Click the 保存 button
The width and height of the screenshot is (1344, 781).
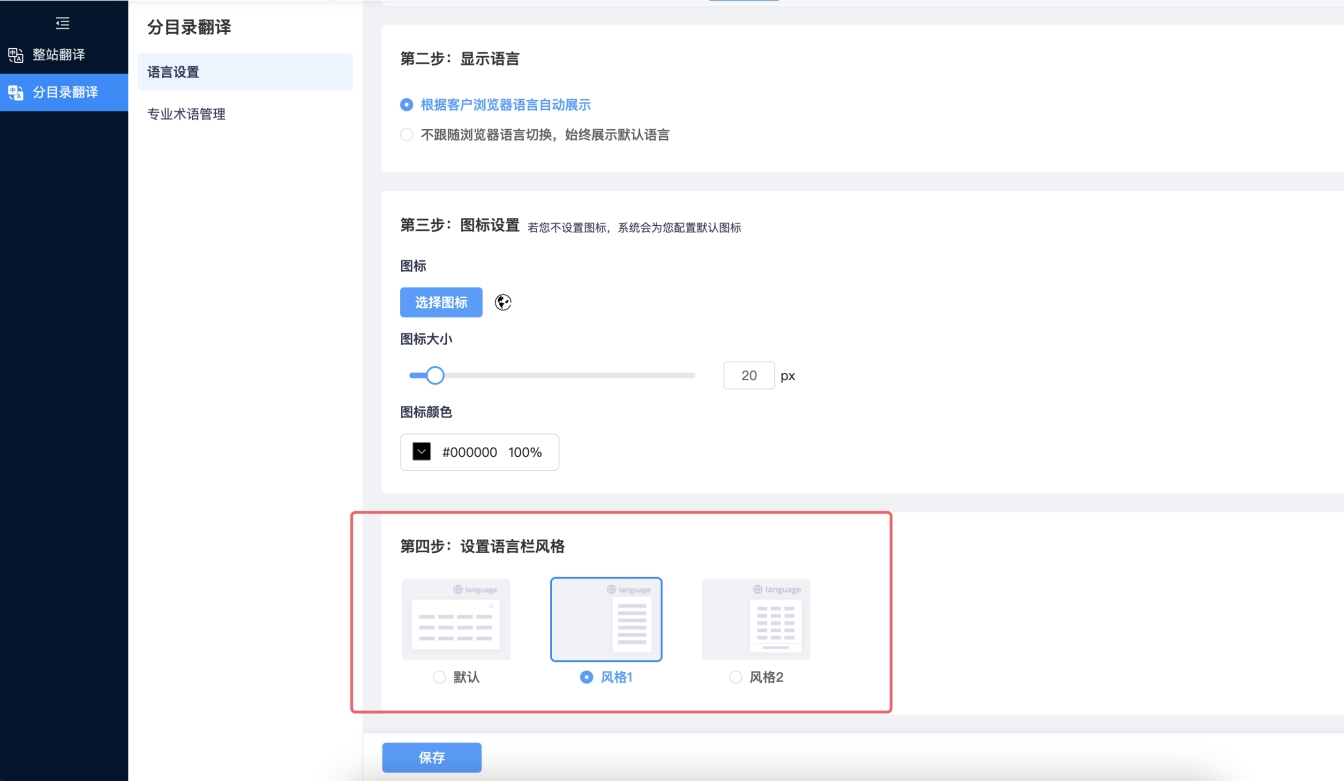(x=431, y=758)
